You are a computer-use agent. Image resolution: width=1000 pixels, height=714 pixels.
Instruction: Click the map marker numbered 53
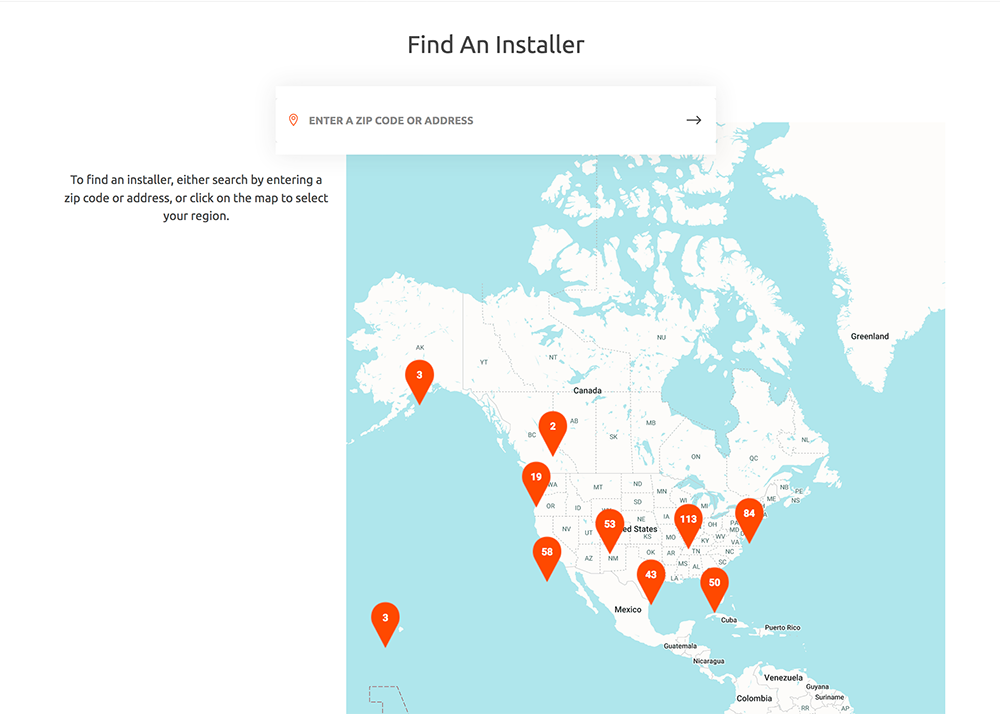click(x=610, y=527)
